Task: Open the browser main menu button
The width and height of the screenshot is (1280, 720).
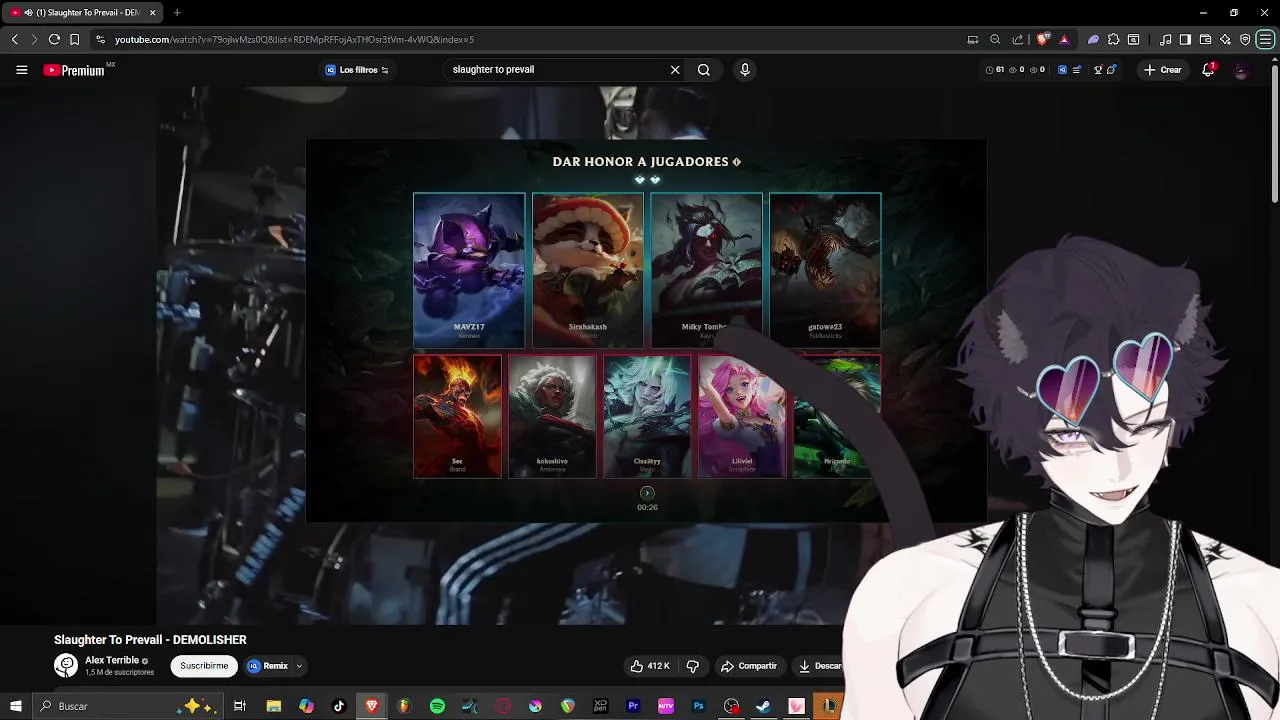Action: pyautogui.click(x=1265, y=39)
